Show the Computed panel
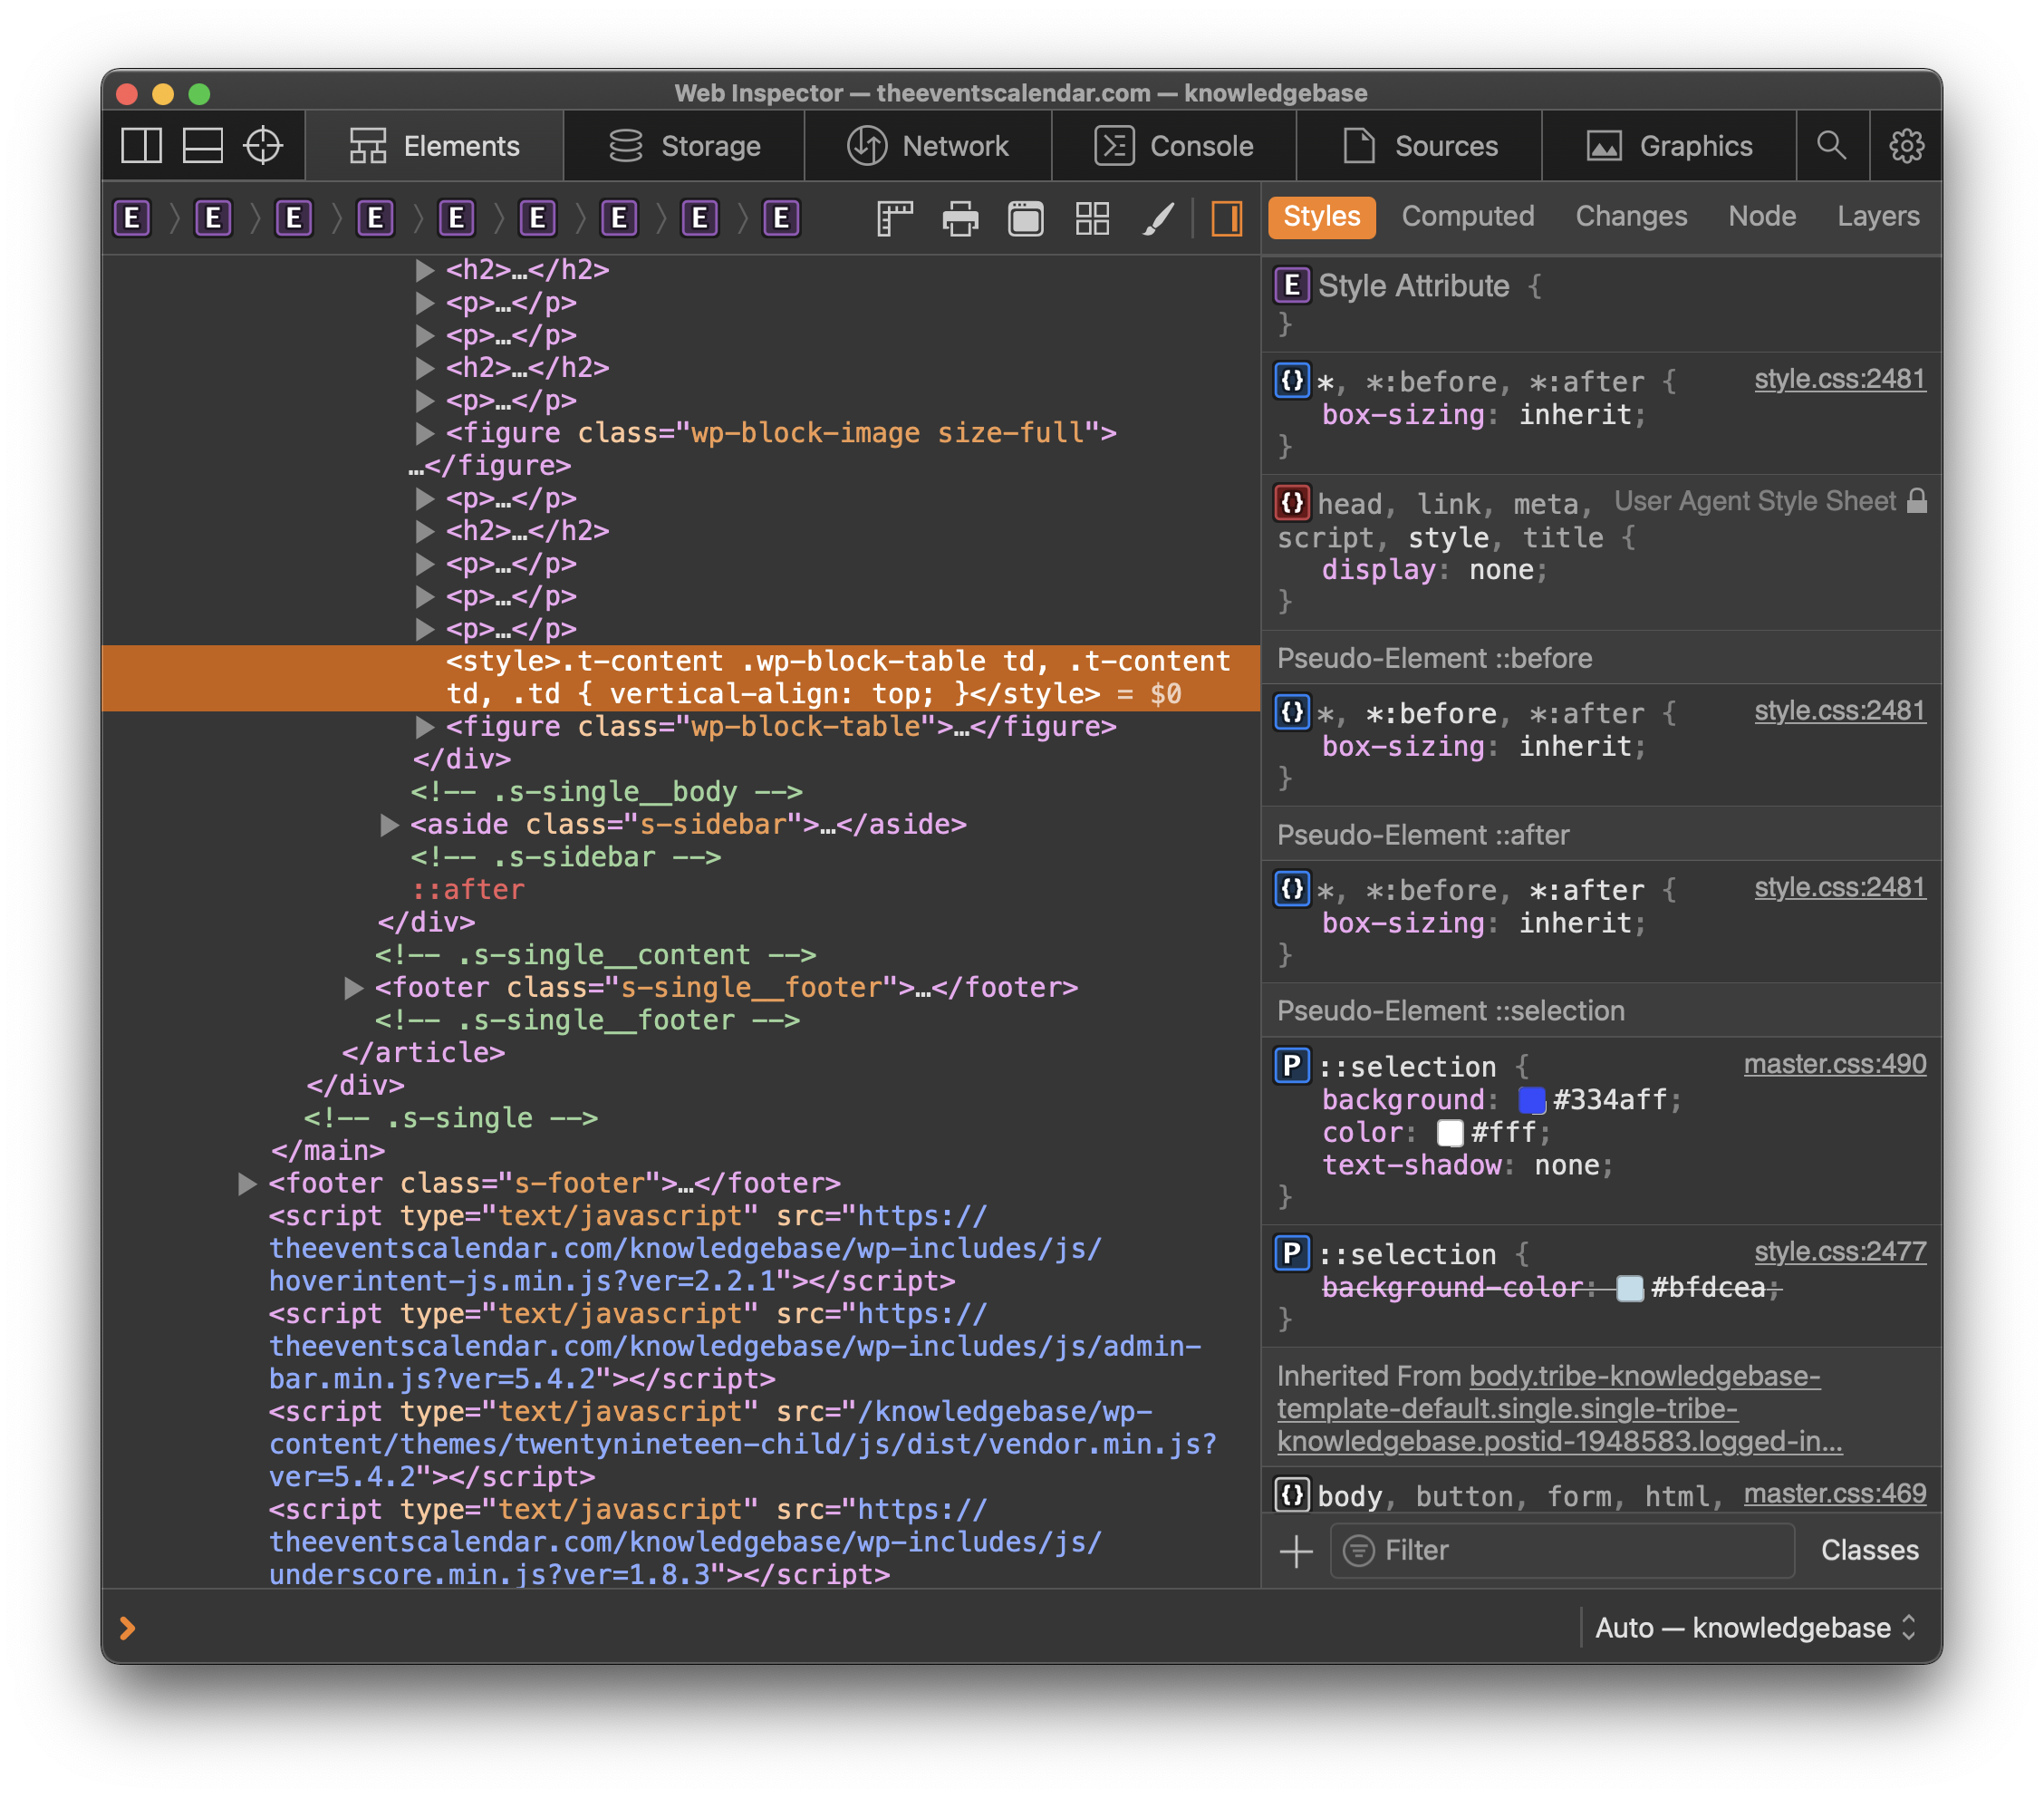This screenshot has height=1798, width=2044. click(x=1467, y=216)
